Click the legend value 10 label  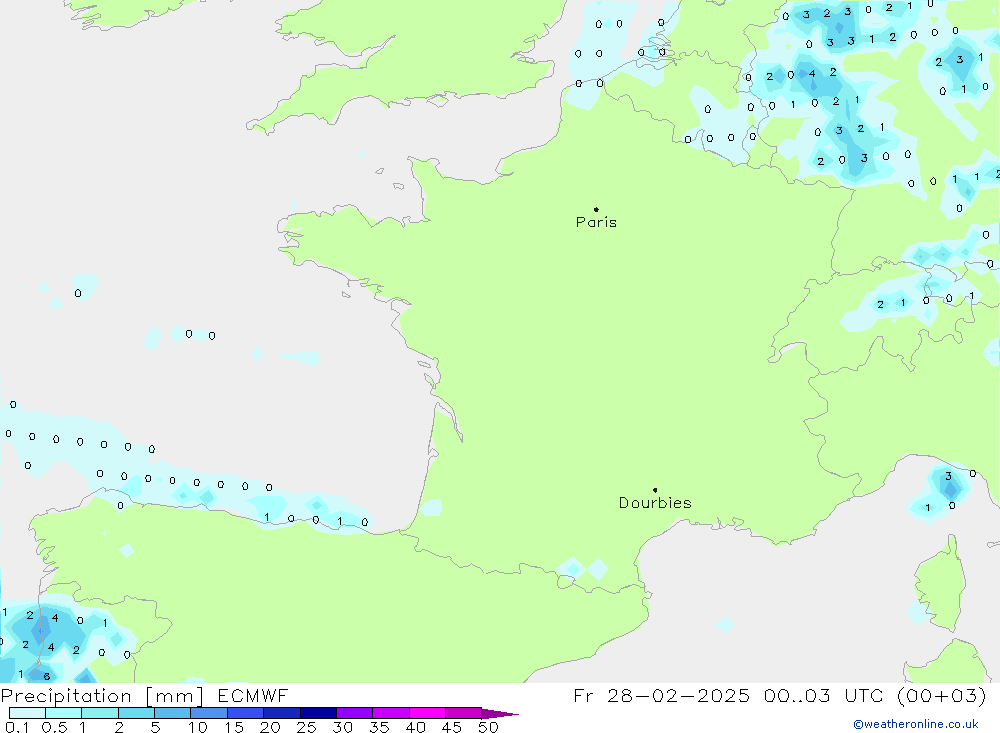[x=198, y=727]
